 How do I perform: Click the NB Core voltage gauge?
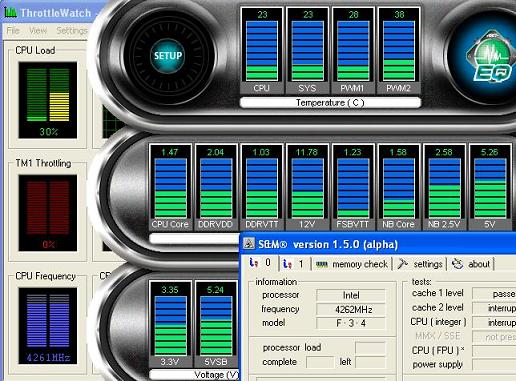click(398, 187)
